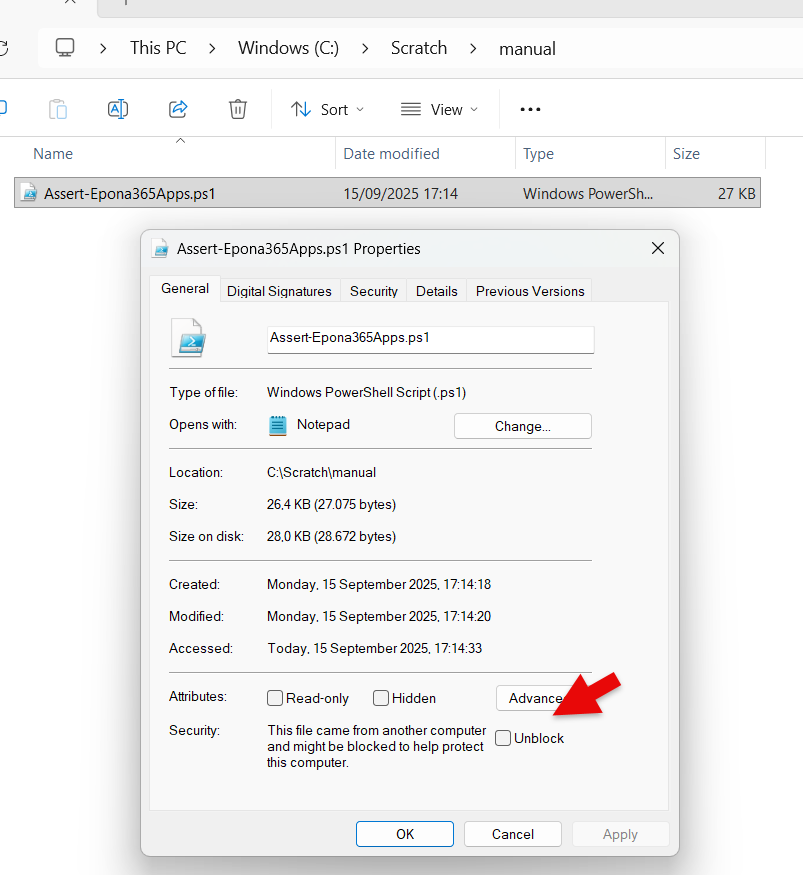Confirm the dialog with OK
This screenshot has width=803, height=875.
(x=404, y=834)
